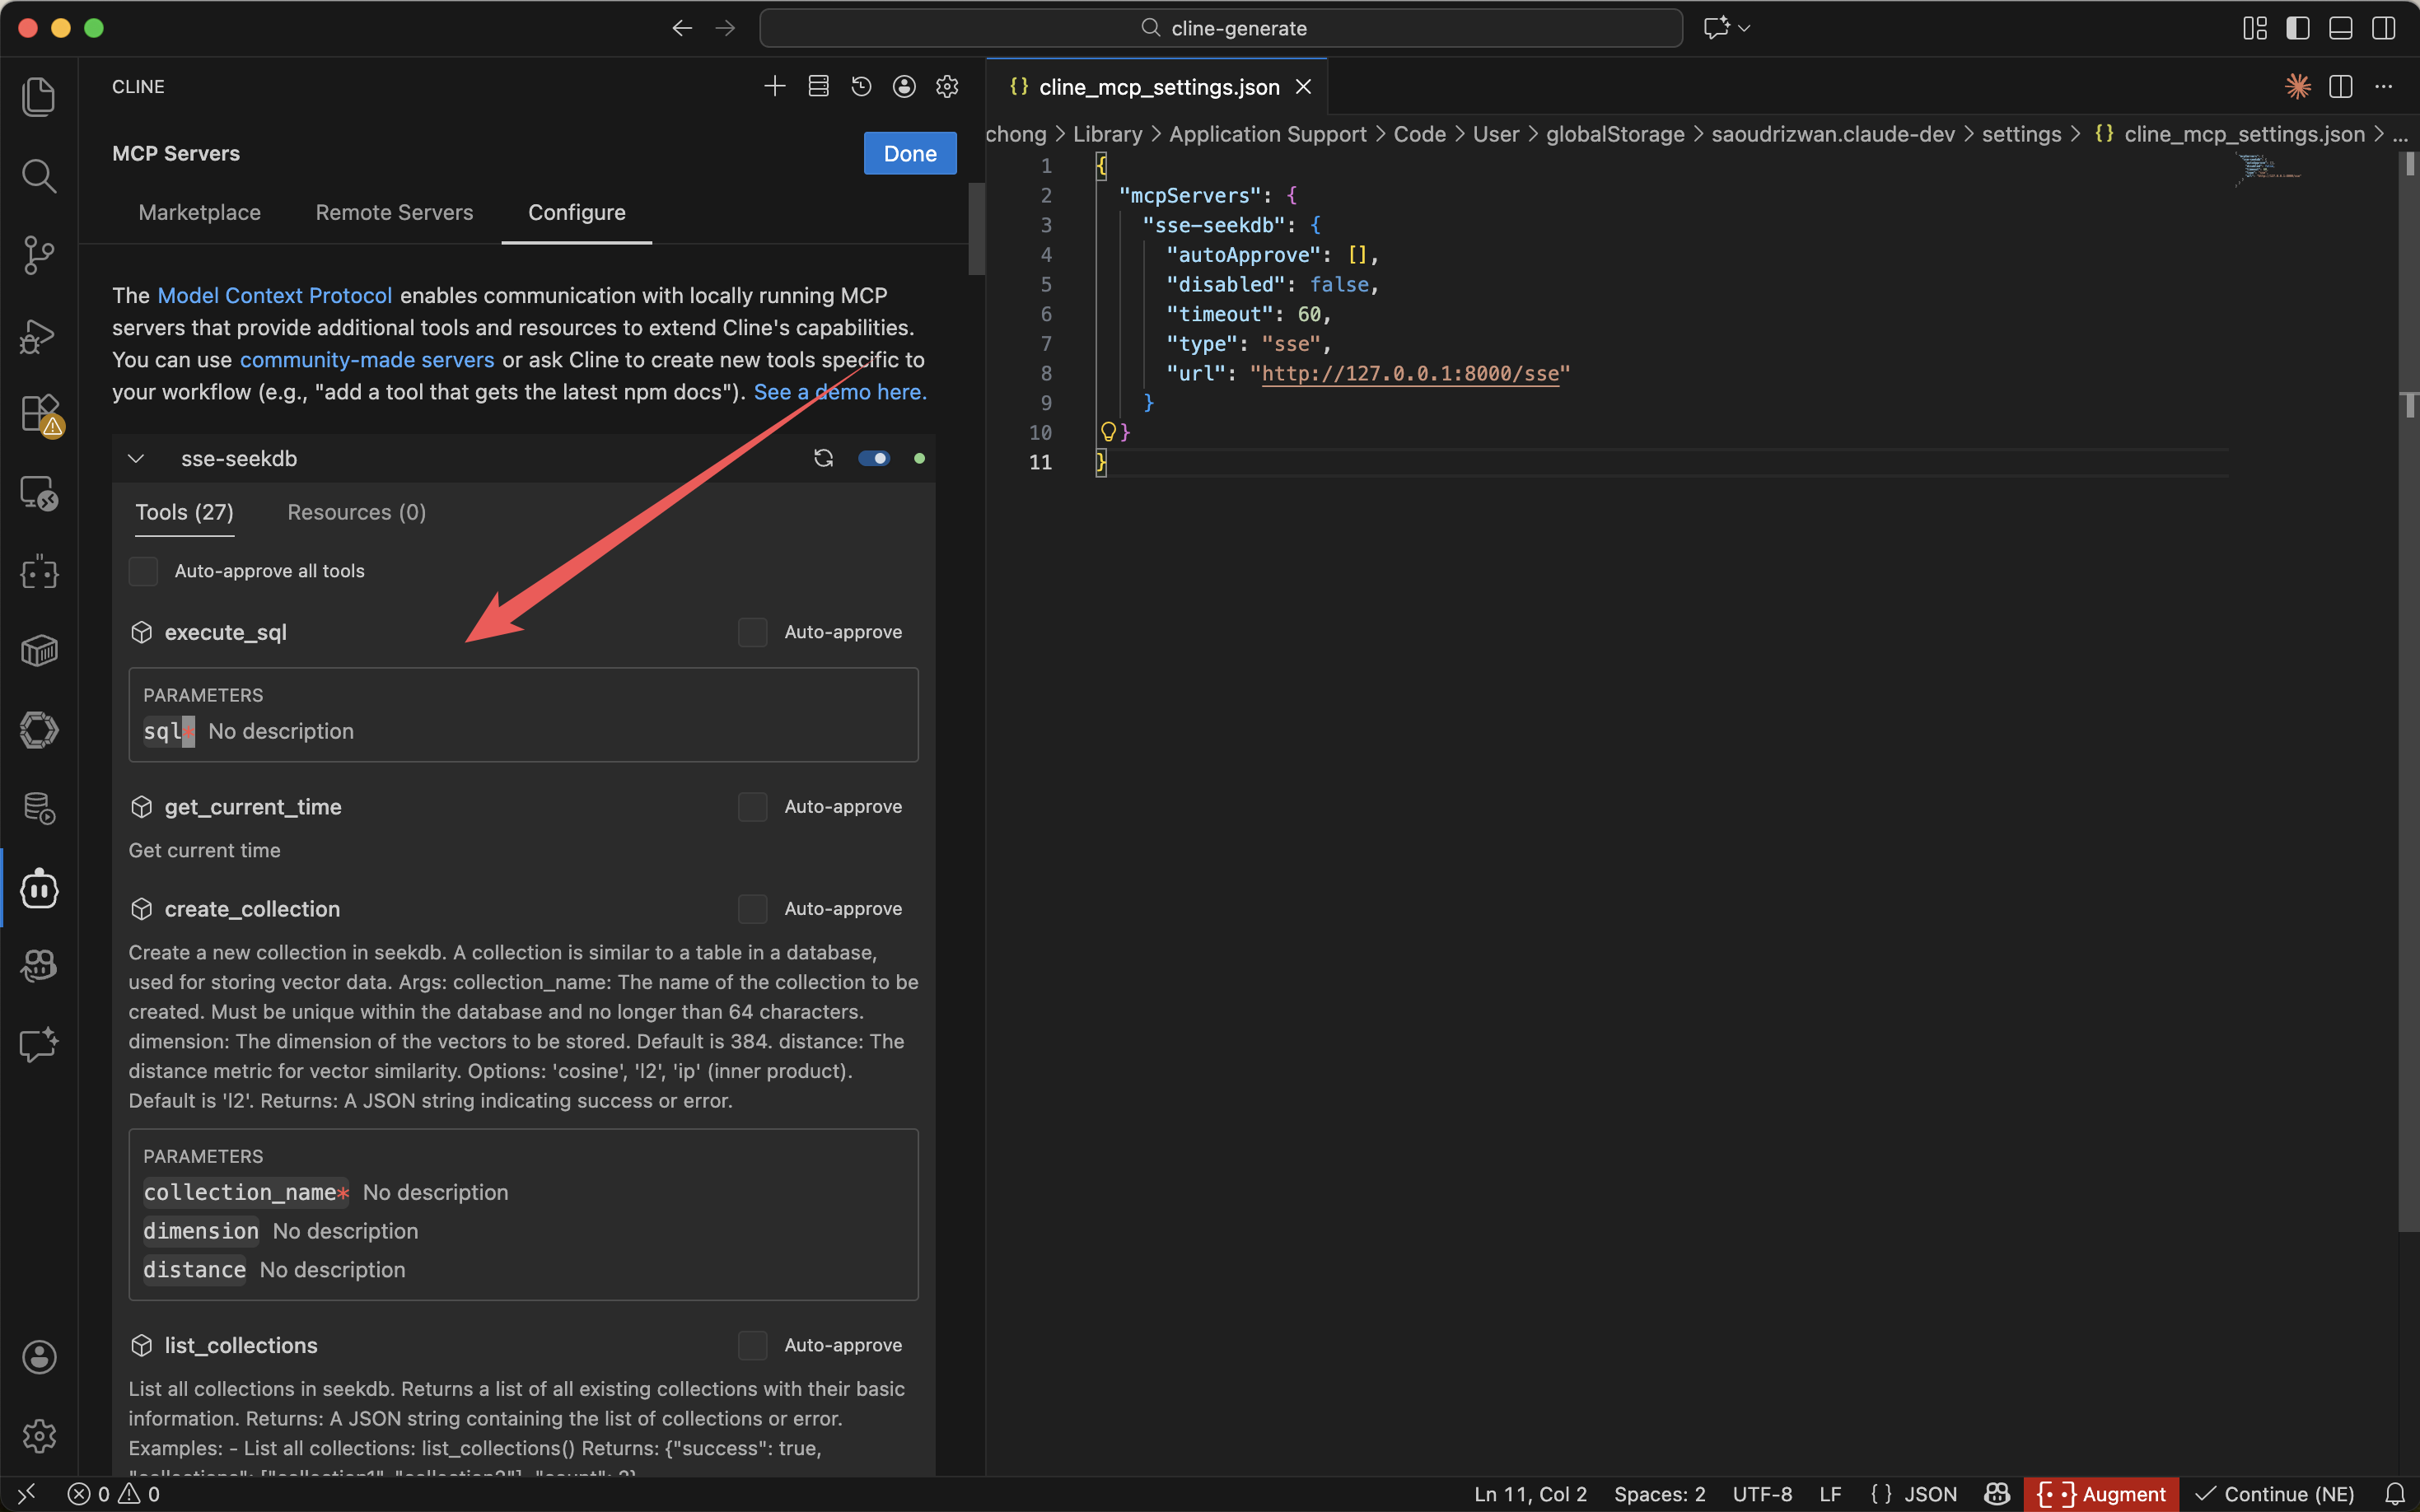This screenshot has width=2420, height=1512.
Task: Click the MCP Servers icon in Cline header
Action: point(818,87)
